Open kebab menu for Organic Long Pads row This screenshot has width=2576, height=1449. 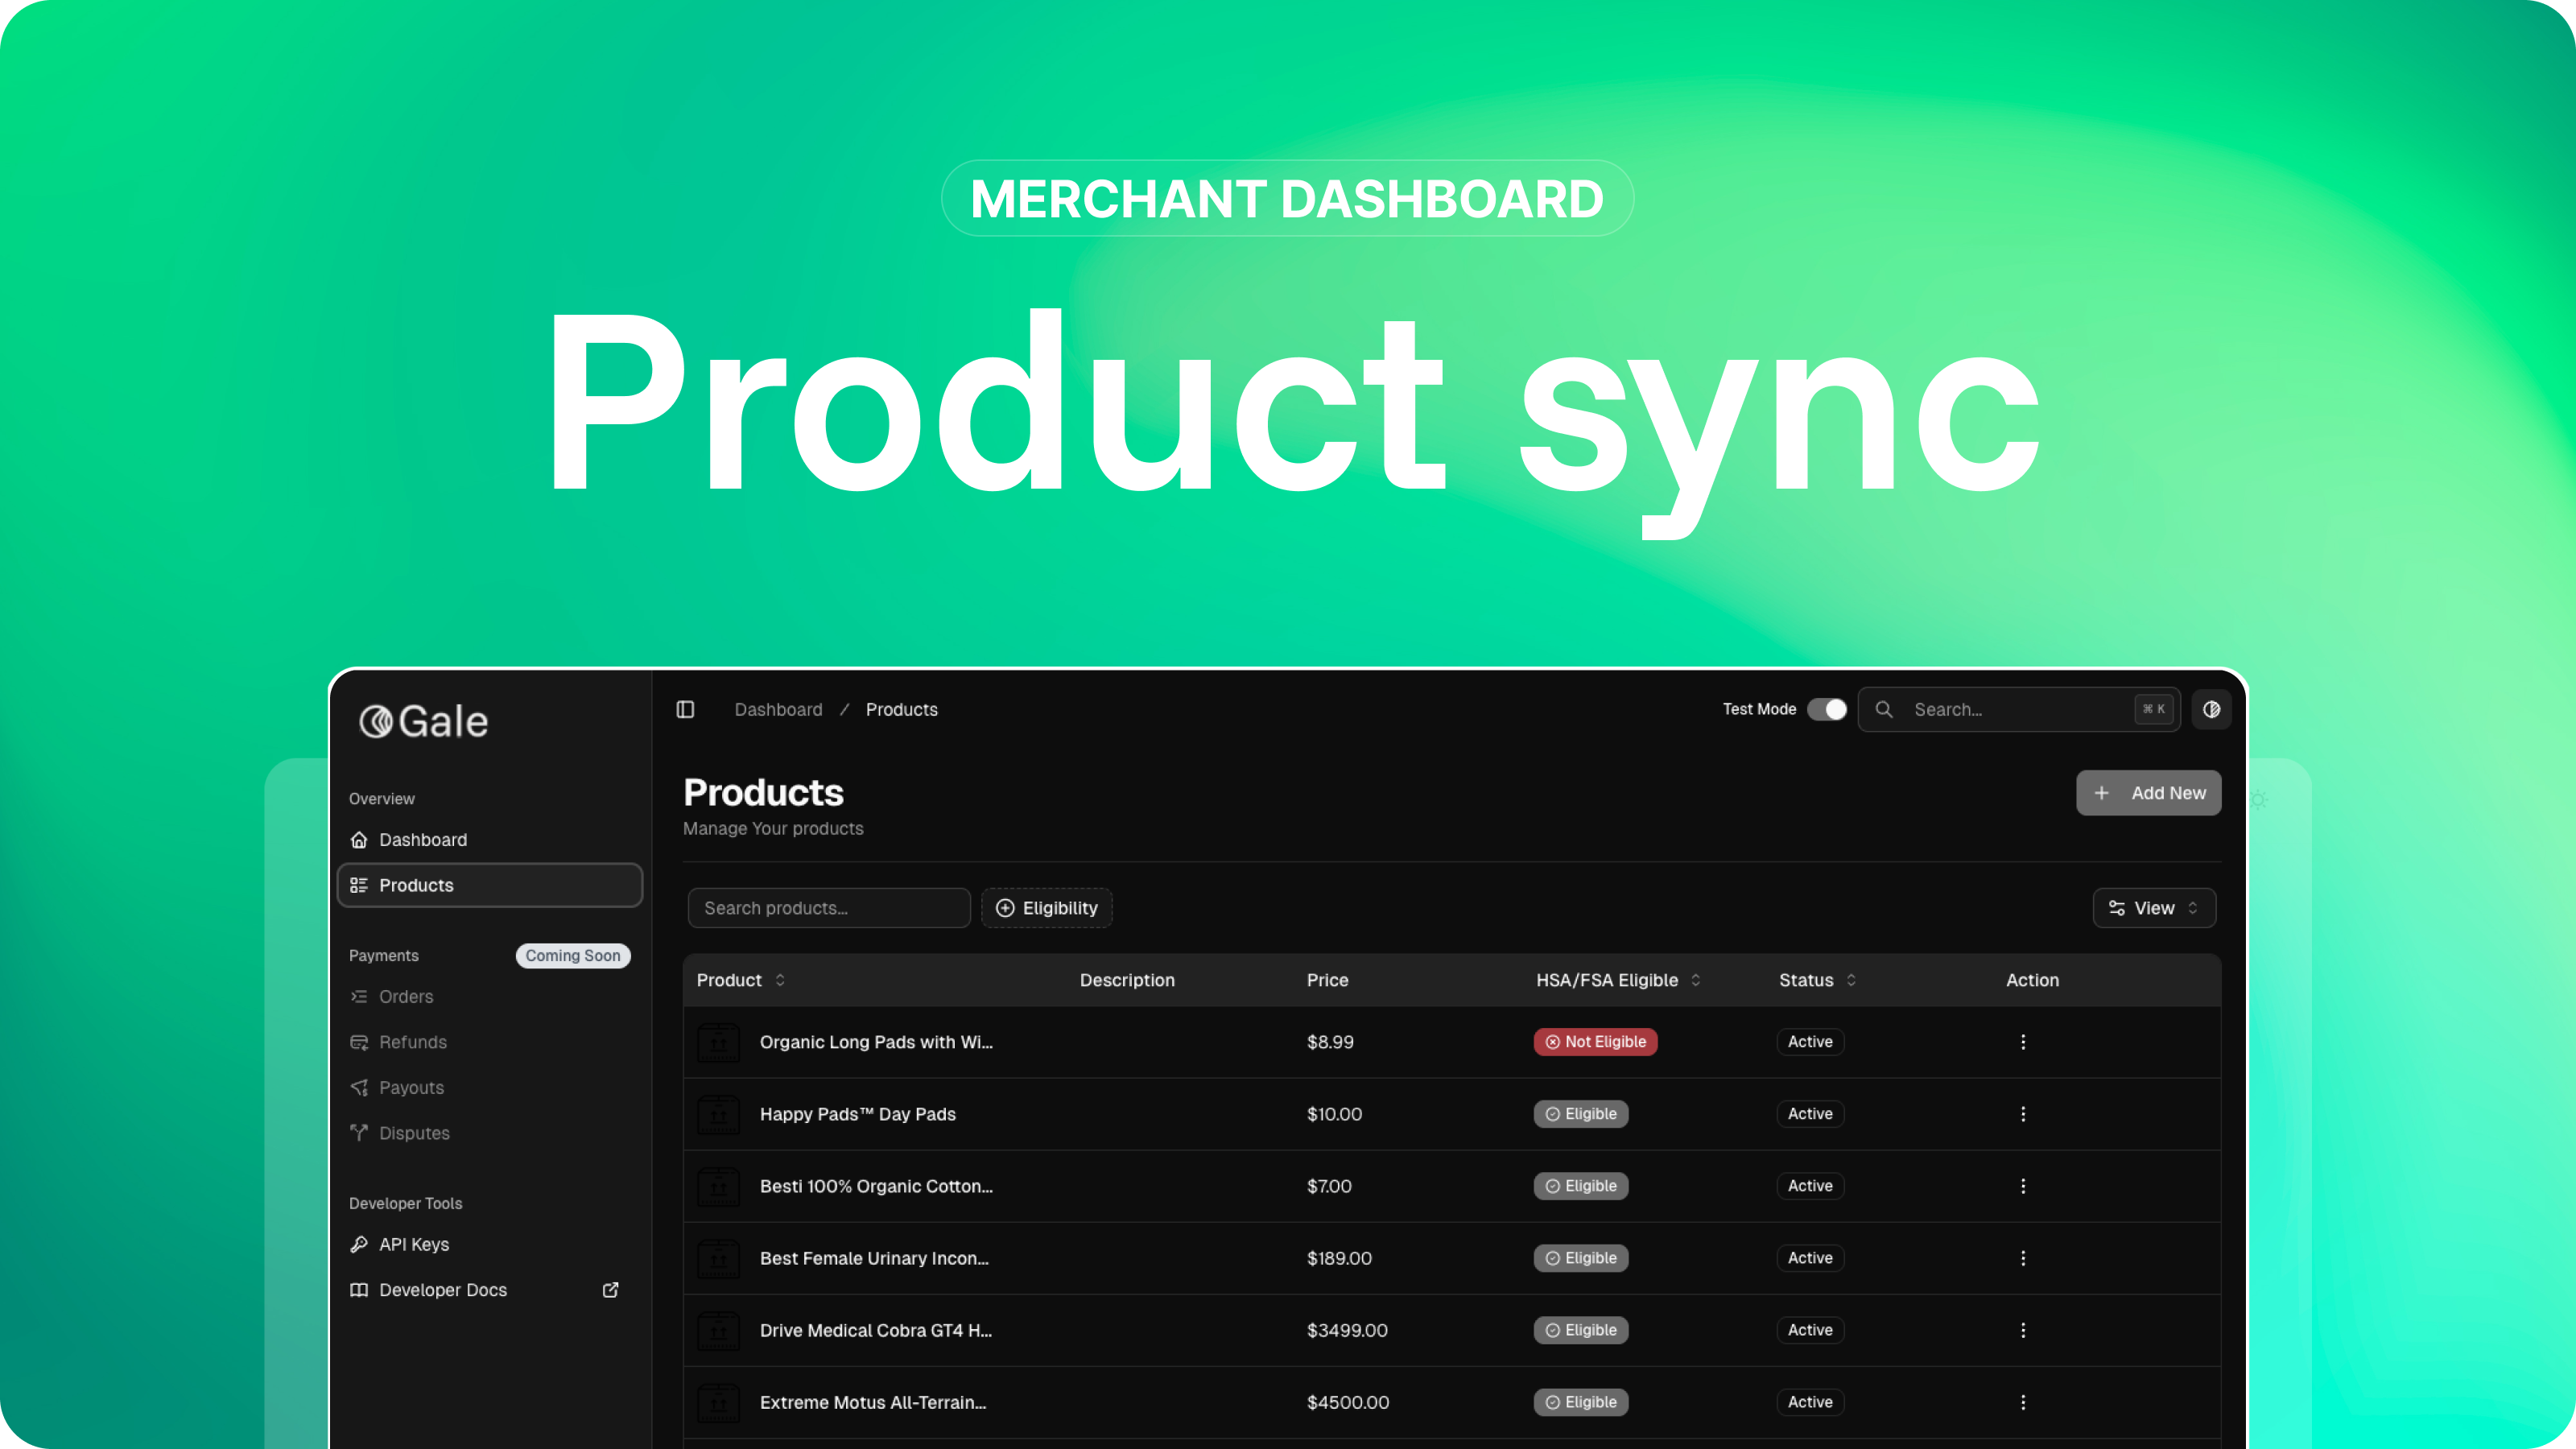2023,1042
